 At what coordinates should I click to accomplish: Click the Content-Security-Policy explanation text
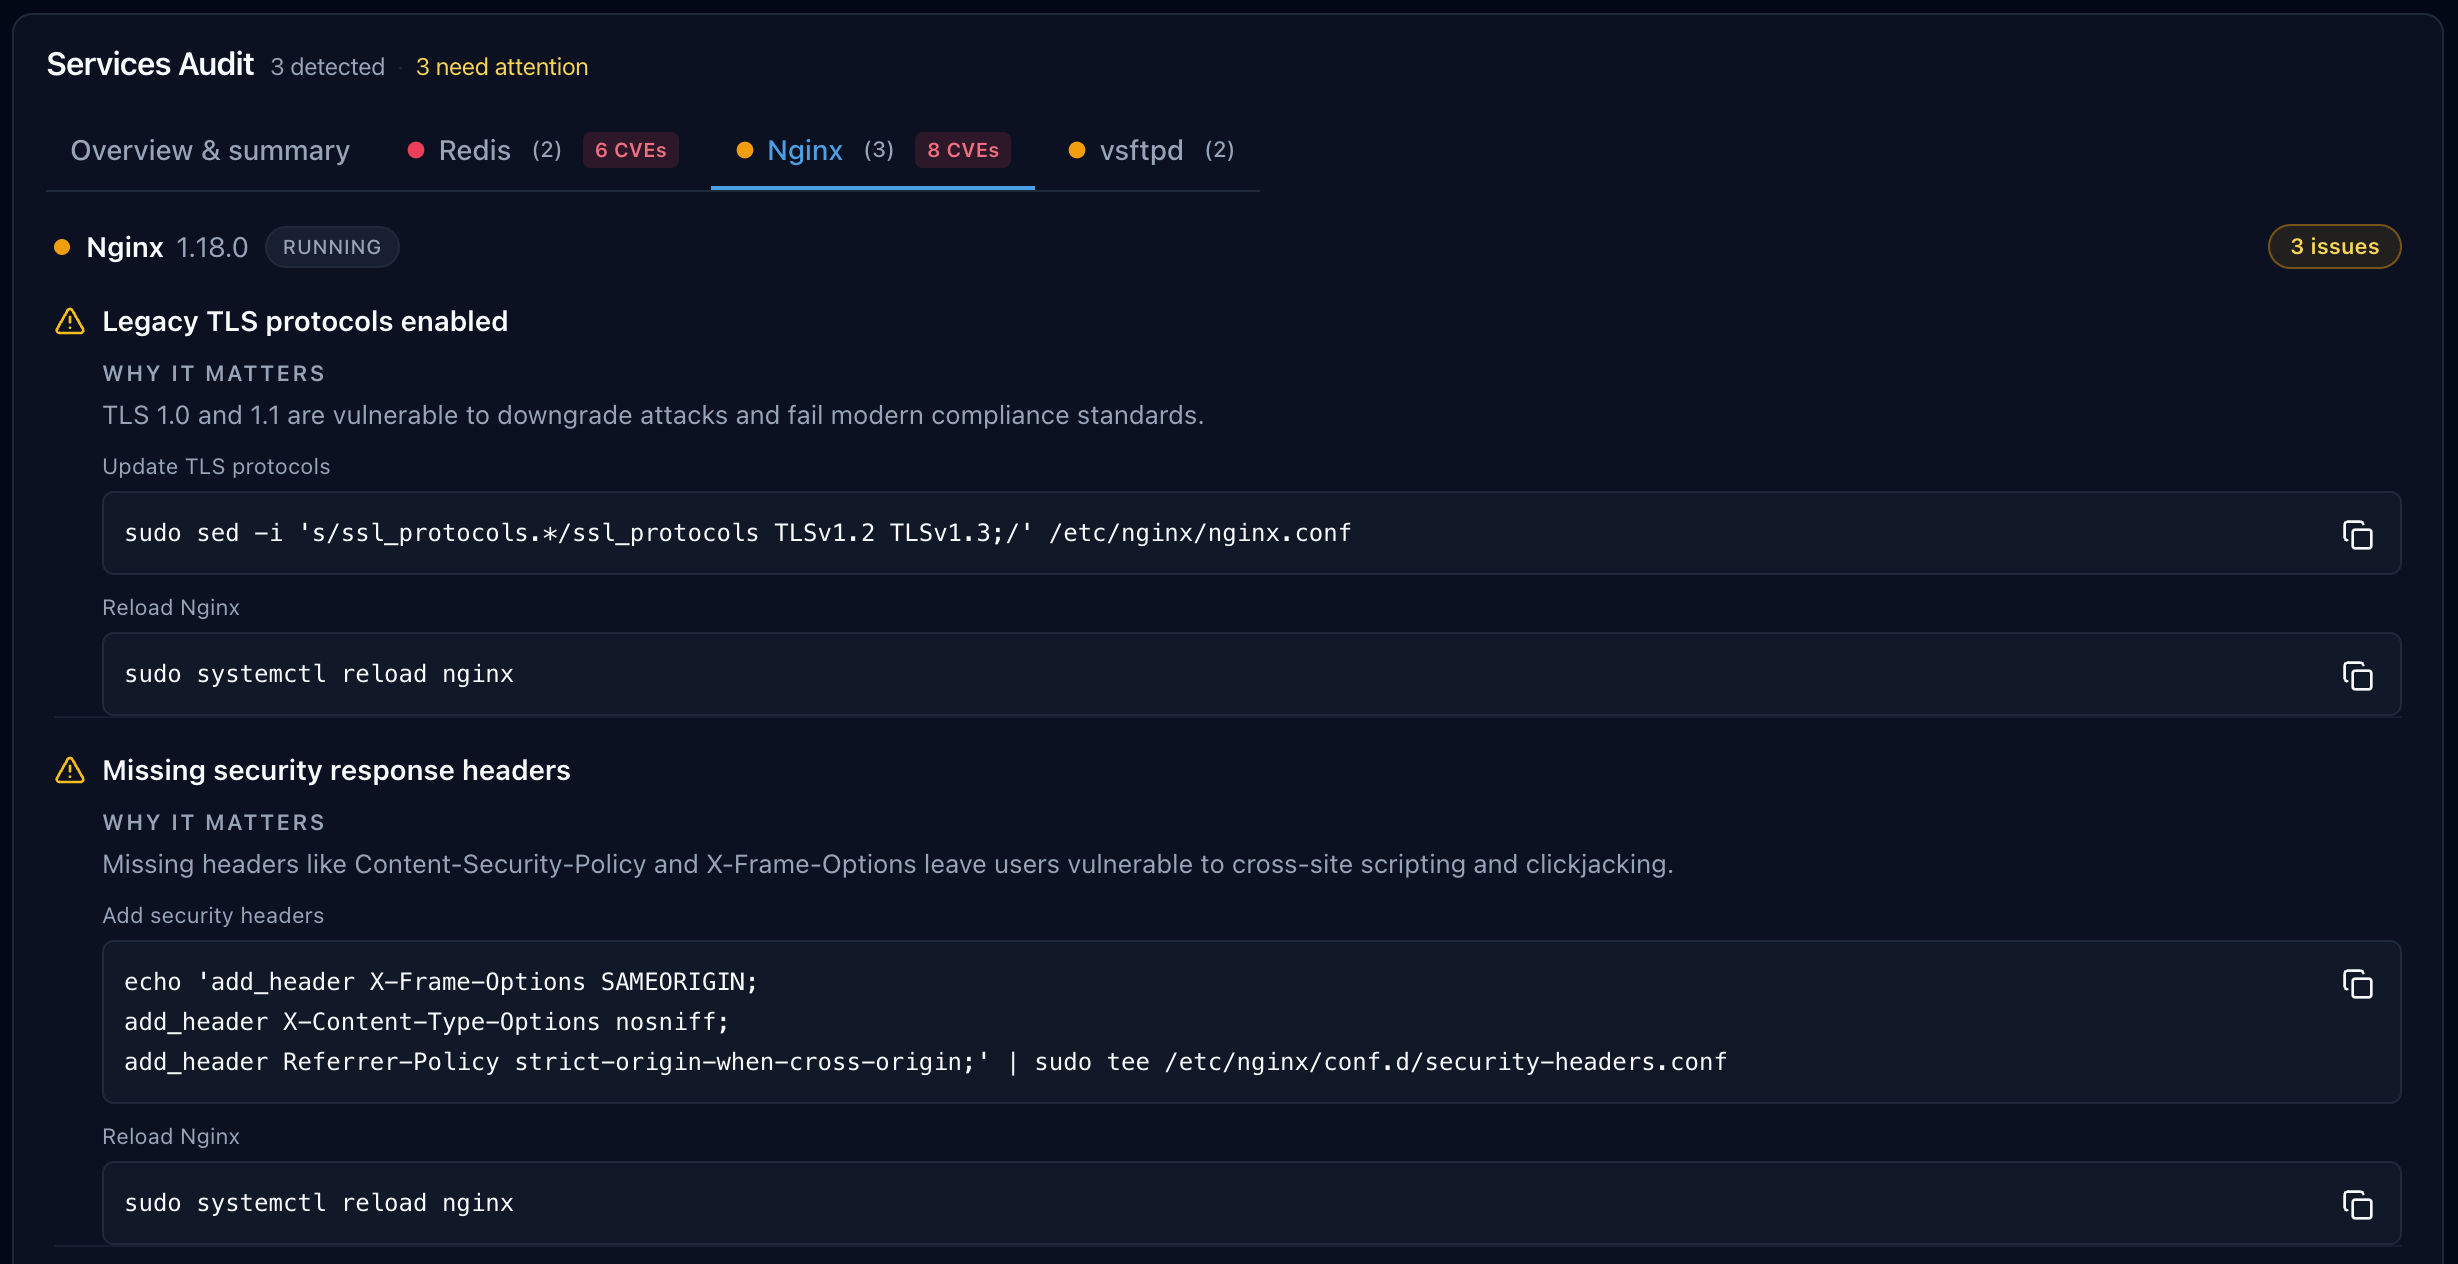pos(888,864)
